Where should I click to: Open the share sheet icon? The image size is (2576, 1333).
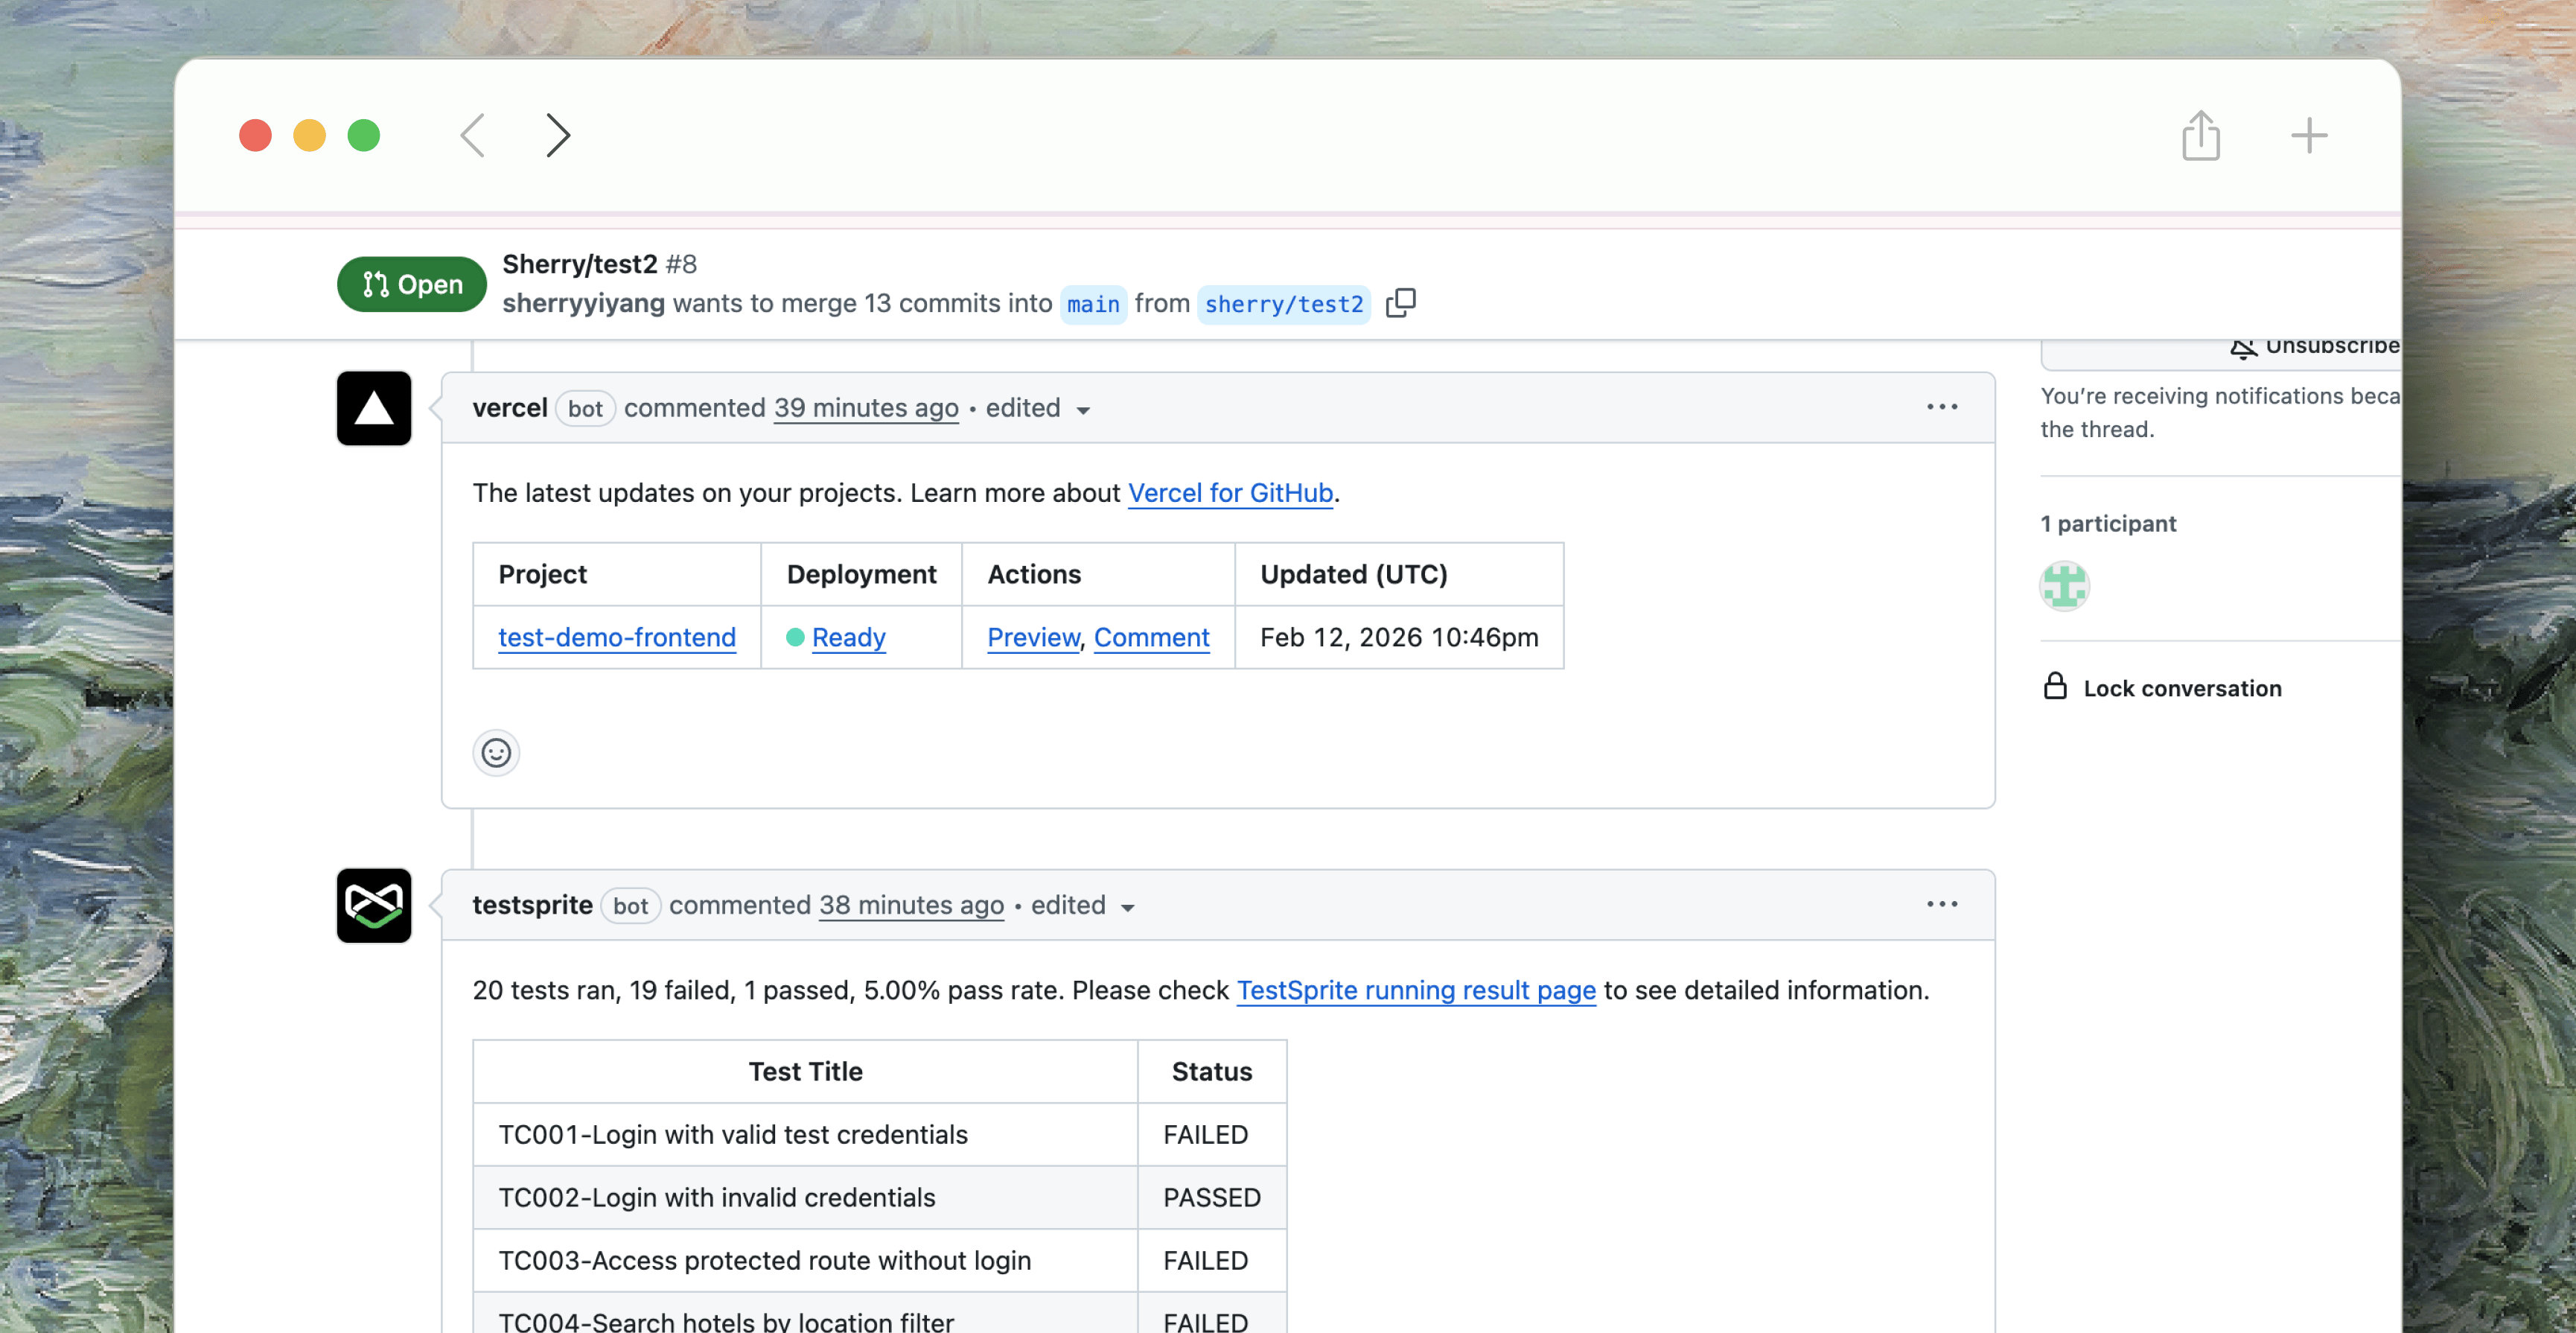pyautogui.click(x=2200, y=135)
